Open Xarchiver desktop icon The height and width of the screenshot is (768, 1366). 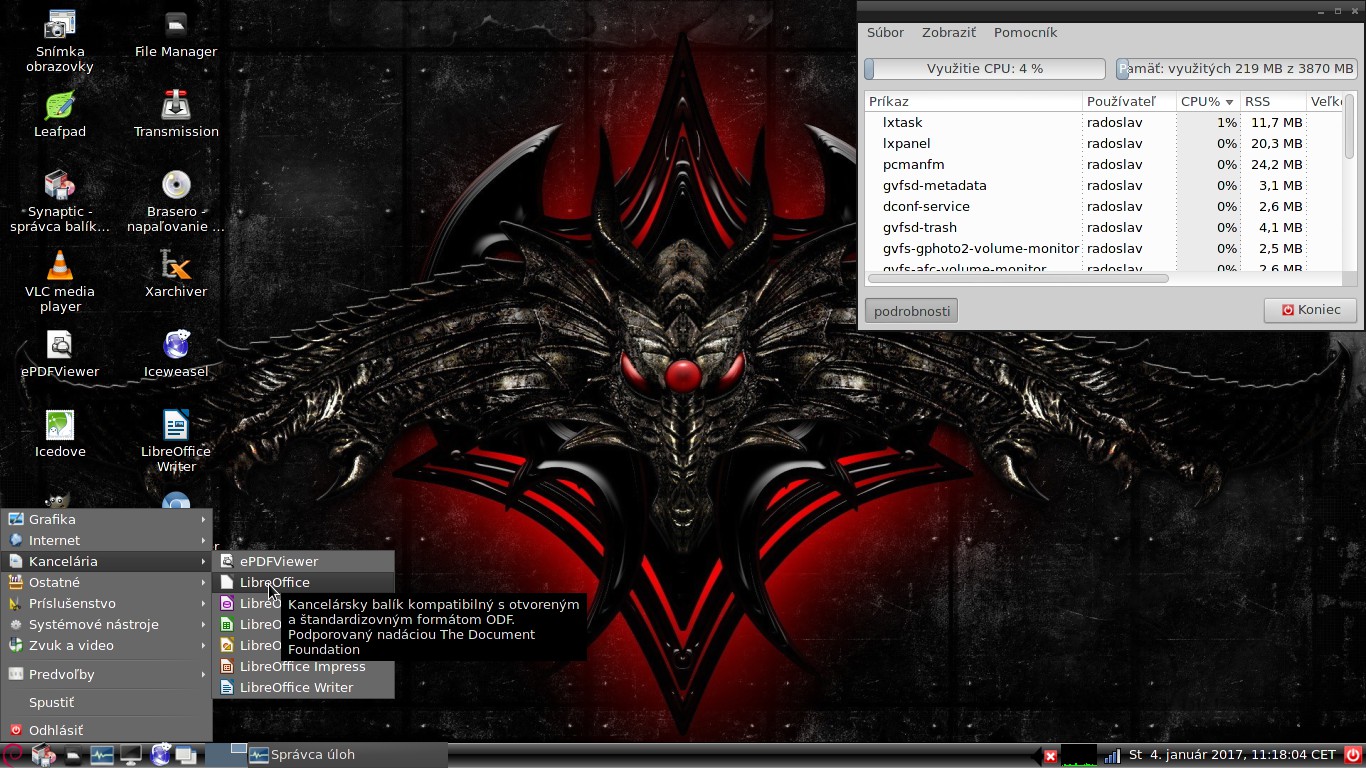coord(176,274)
